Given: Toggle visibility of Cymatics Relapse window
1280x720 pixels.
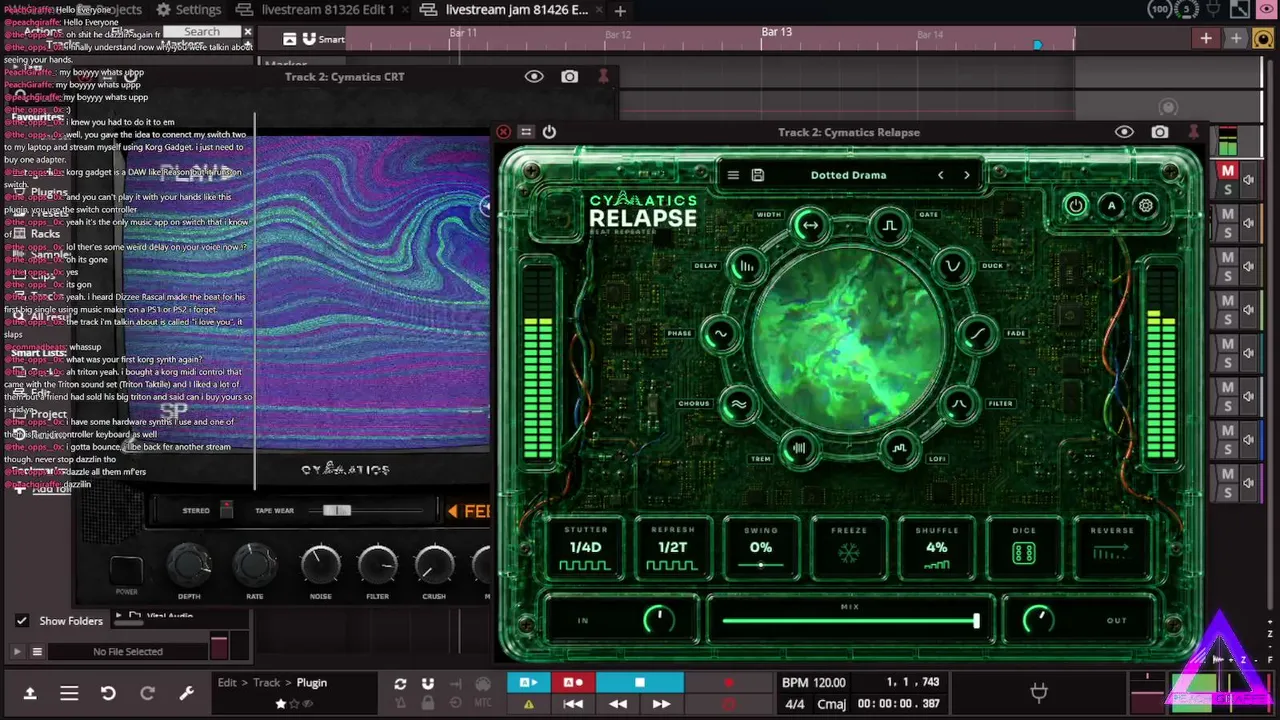Looking at the screenshot, I should coord(1125,132).
